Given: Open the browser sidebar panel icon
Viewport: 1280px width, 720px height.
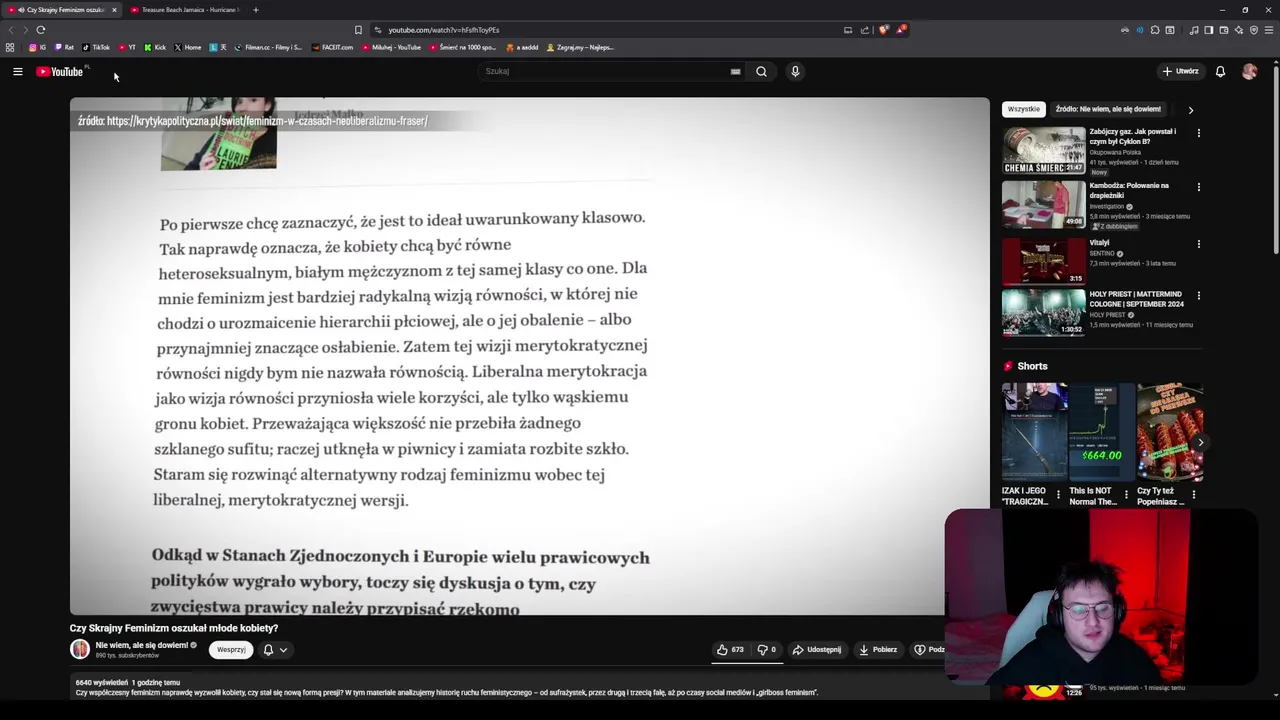Looking at the screenshot, I should [1208, 30].
